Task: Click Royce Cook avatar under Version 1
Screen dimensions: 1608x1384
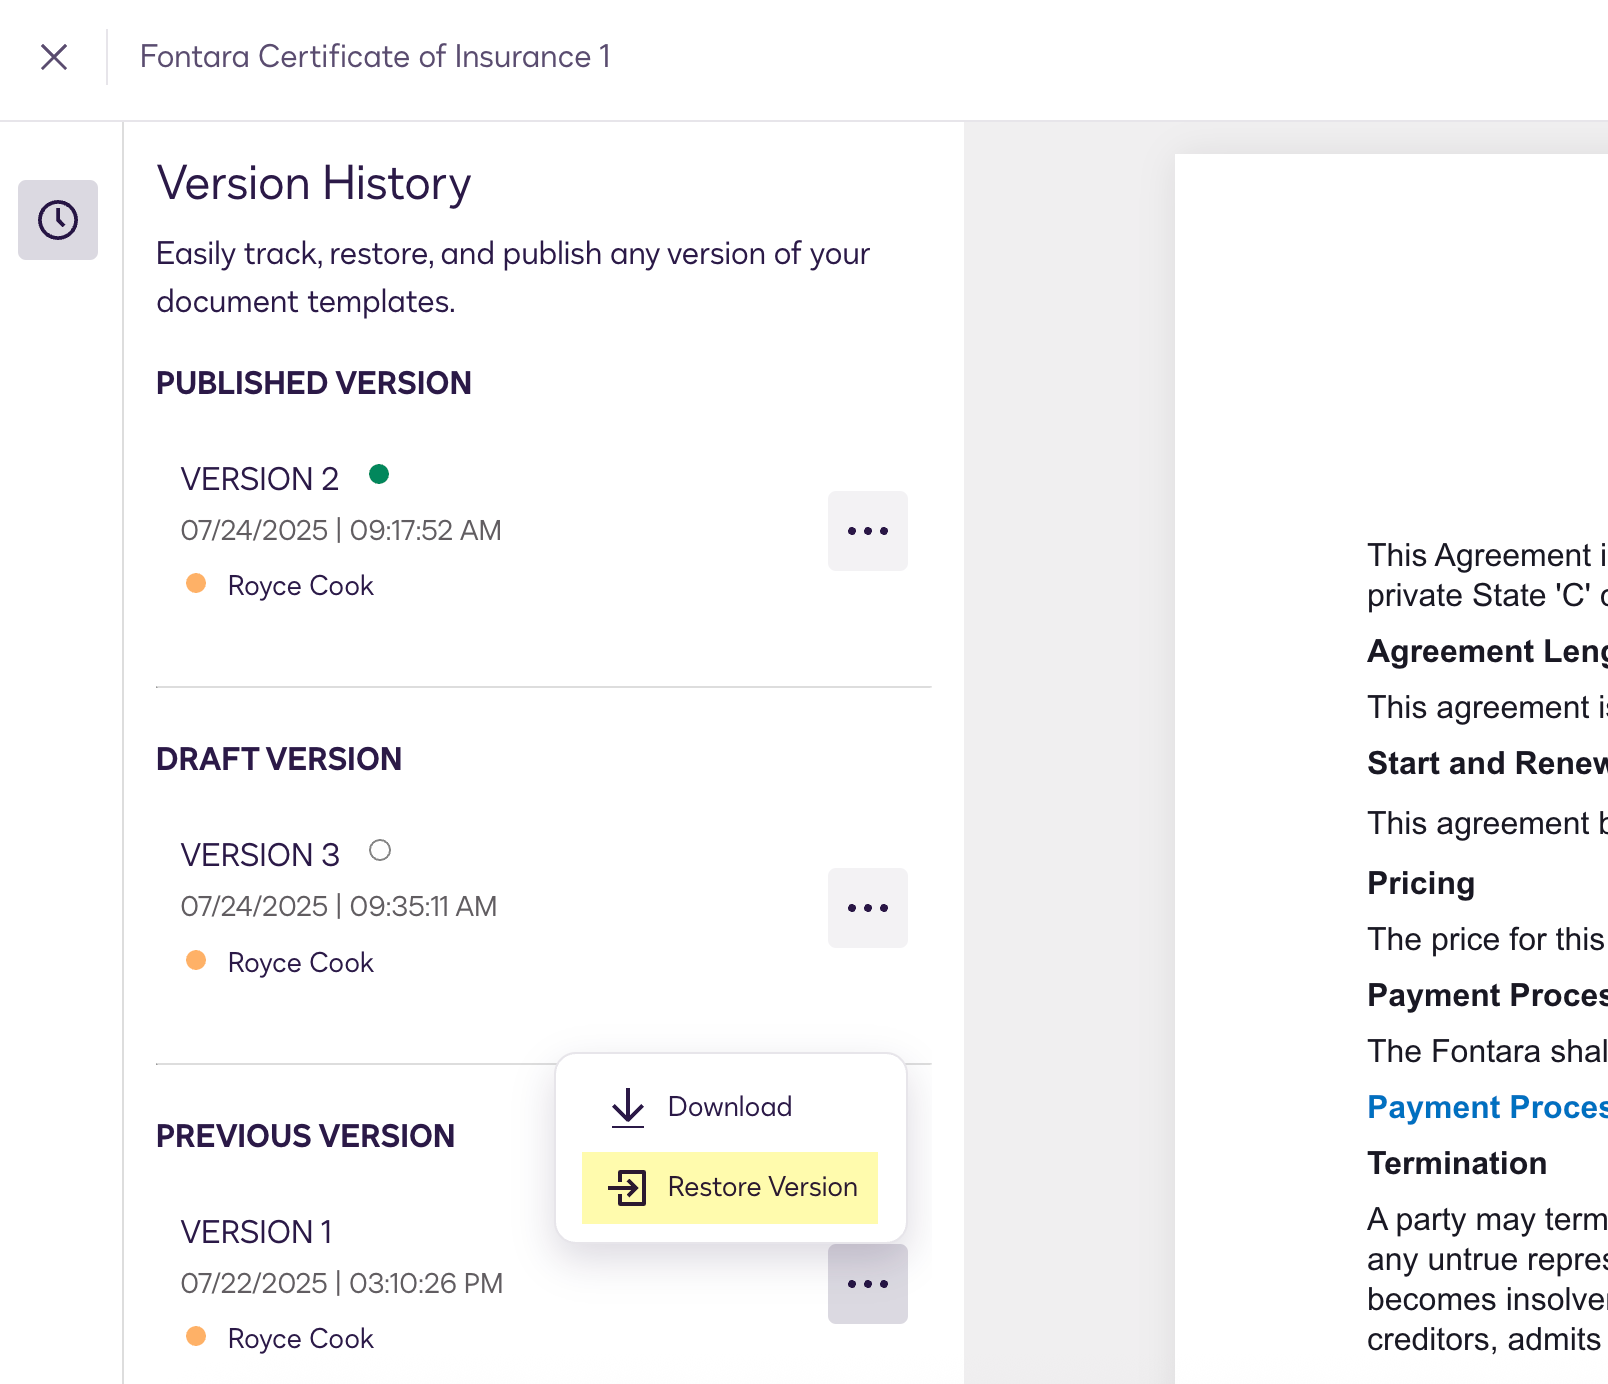Action: tap(196, 1337)
